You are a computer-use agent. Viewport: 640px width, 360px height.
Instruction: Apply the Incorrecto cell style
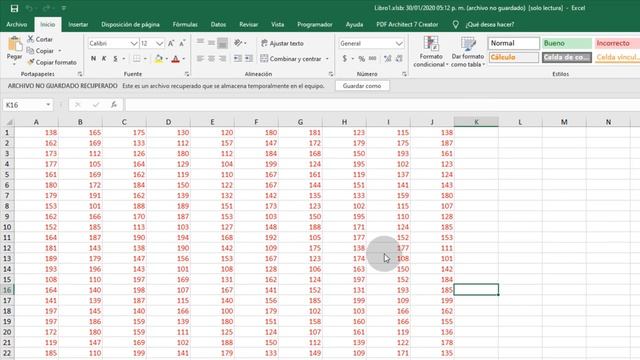(x=617, y=43)
